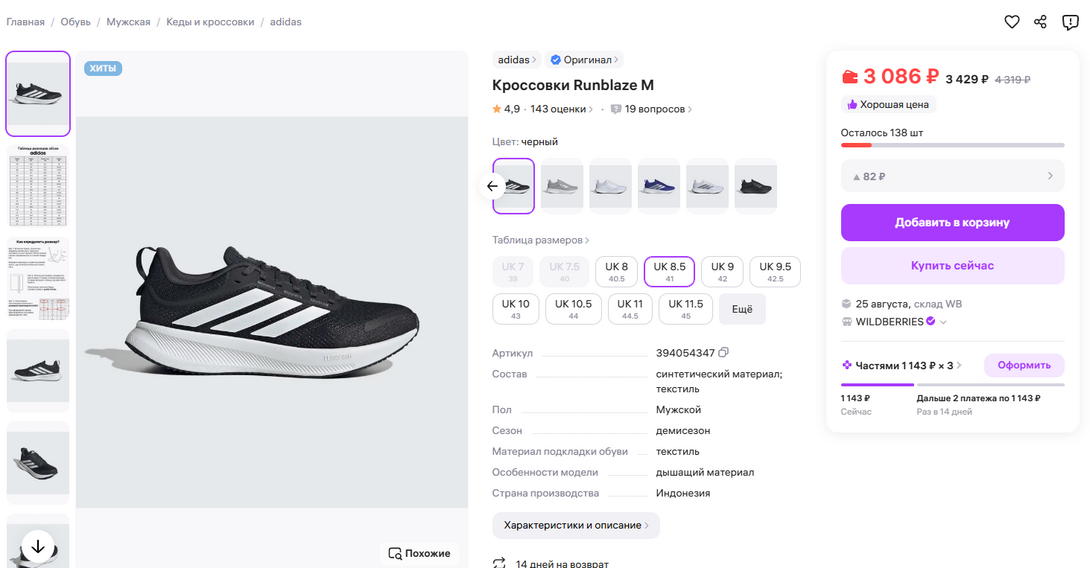Expand the 82 ₽ price change row
Image resolution: width=1090 pixels, height=568 pixels.
coord(952,177)
